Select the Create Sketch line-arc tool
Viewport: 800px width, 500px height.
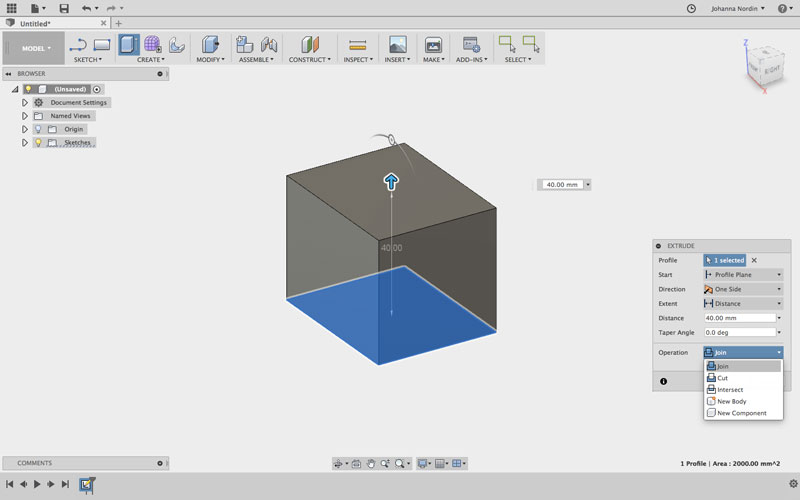78,45
